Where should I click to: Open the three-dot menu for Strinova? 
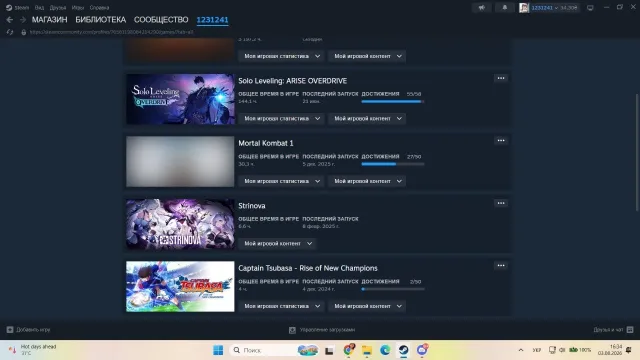pos(501,203)
